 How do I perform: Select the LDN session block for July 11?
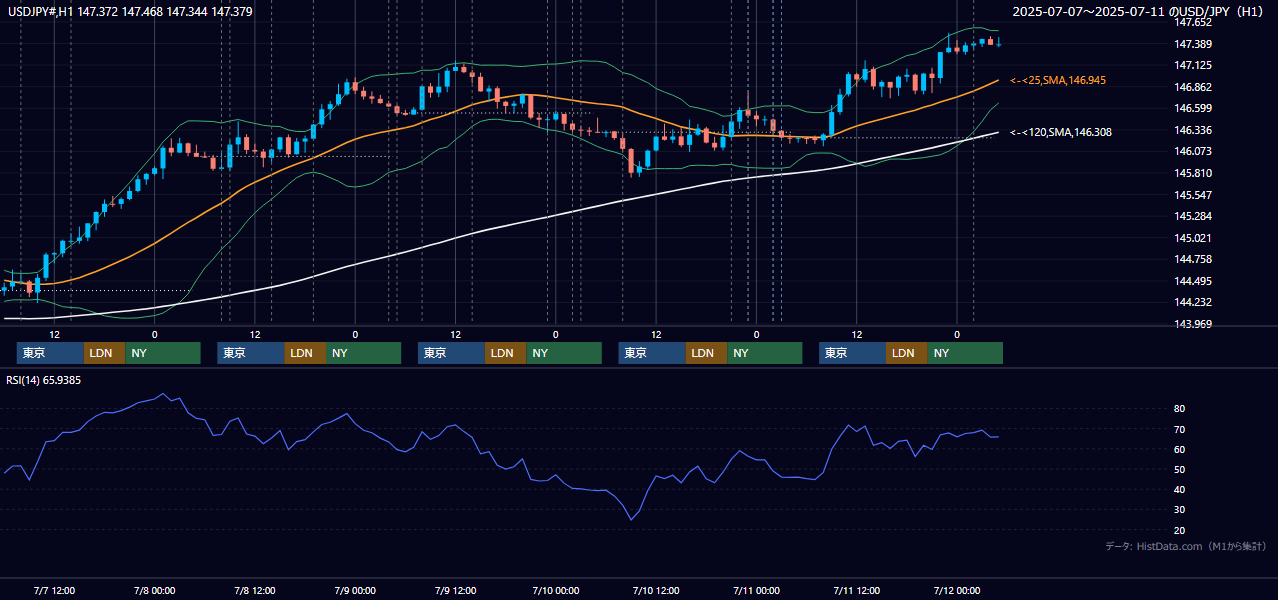point(906,353)
